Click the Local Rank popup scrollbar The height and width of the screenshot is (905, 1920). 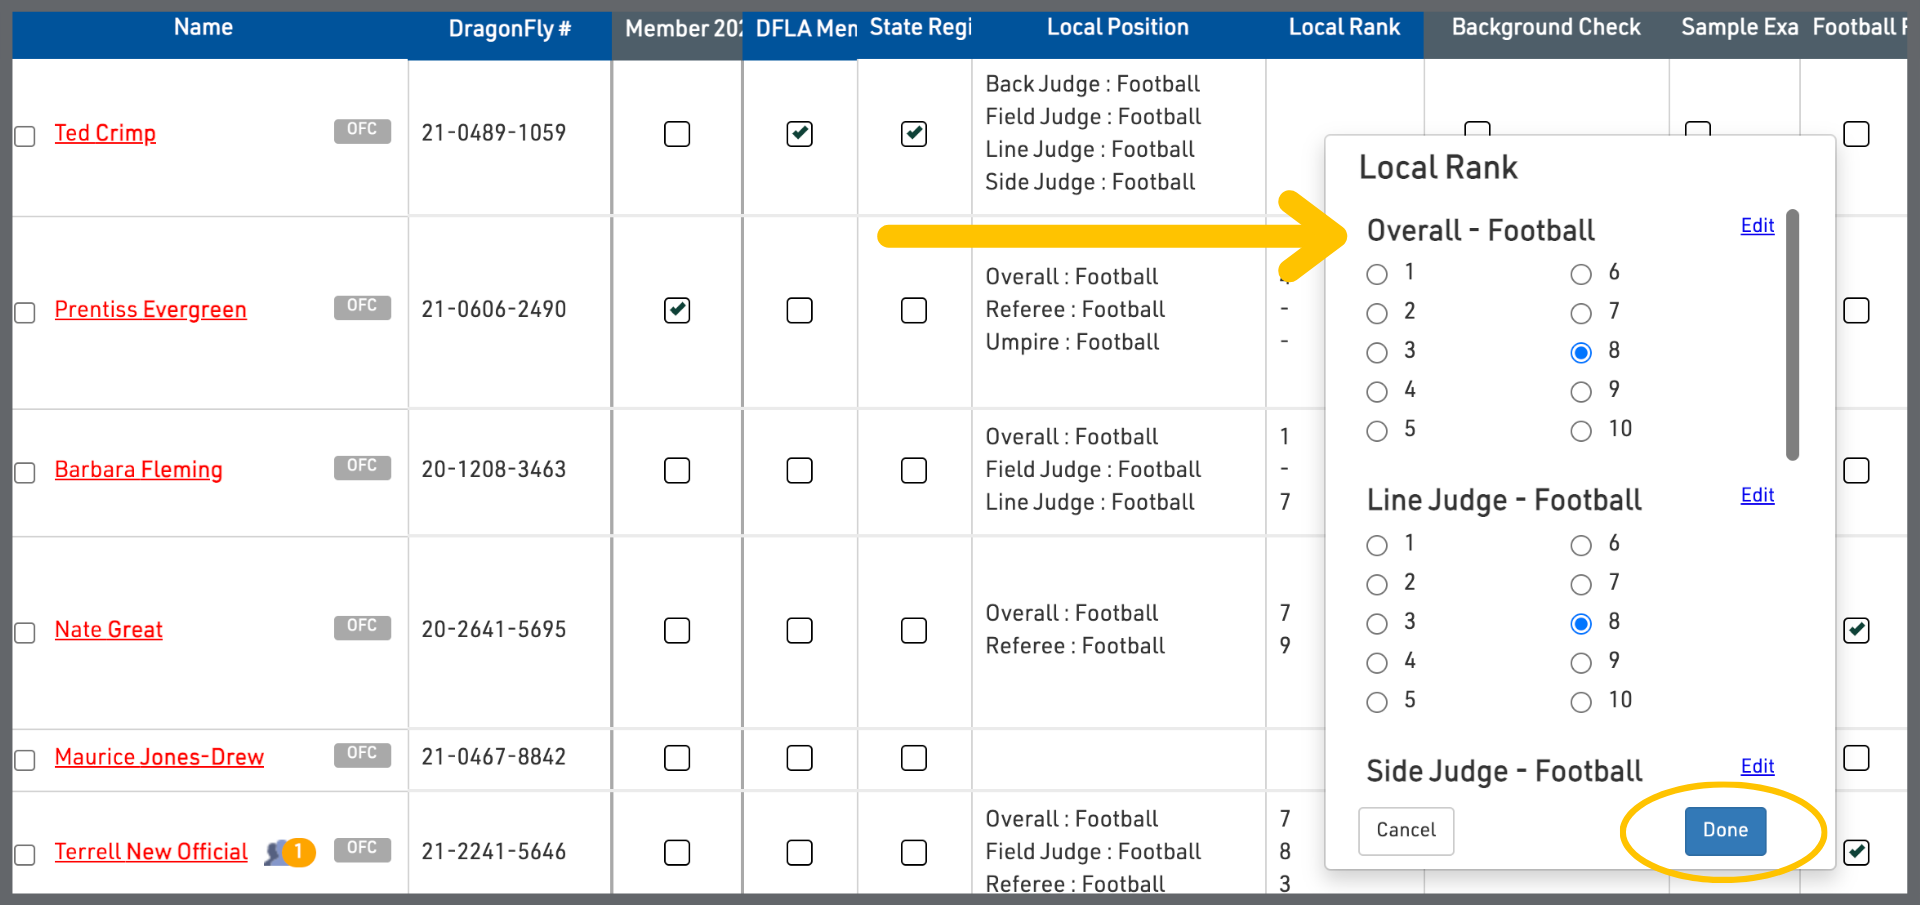tap(1792, 335)
